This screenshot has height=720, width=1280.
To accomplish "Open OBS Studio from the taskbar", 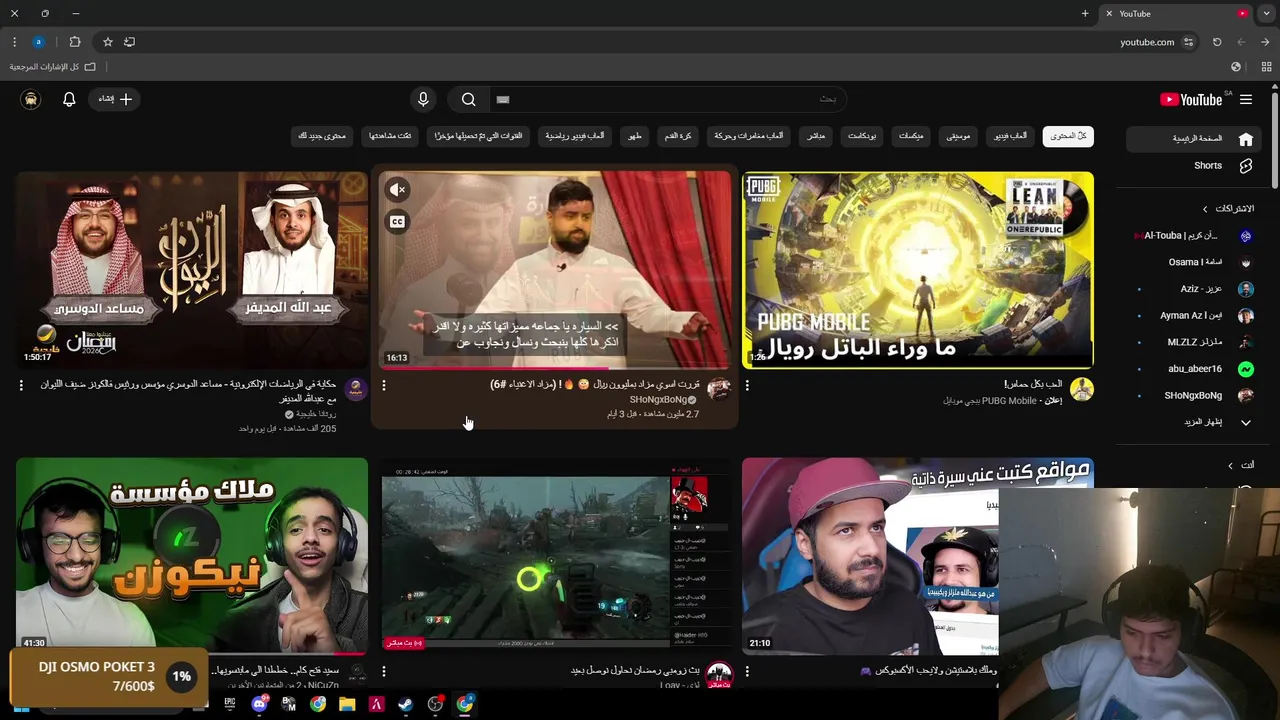I will [x=435, y=704].
